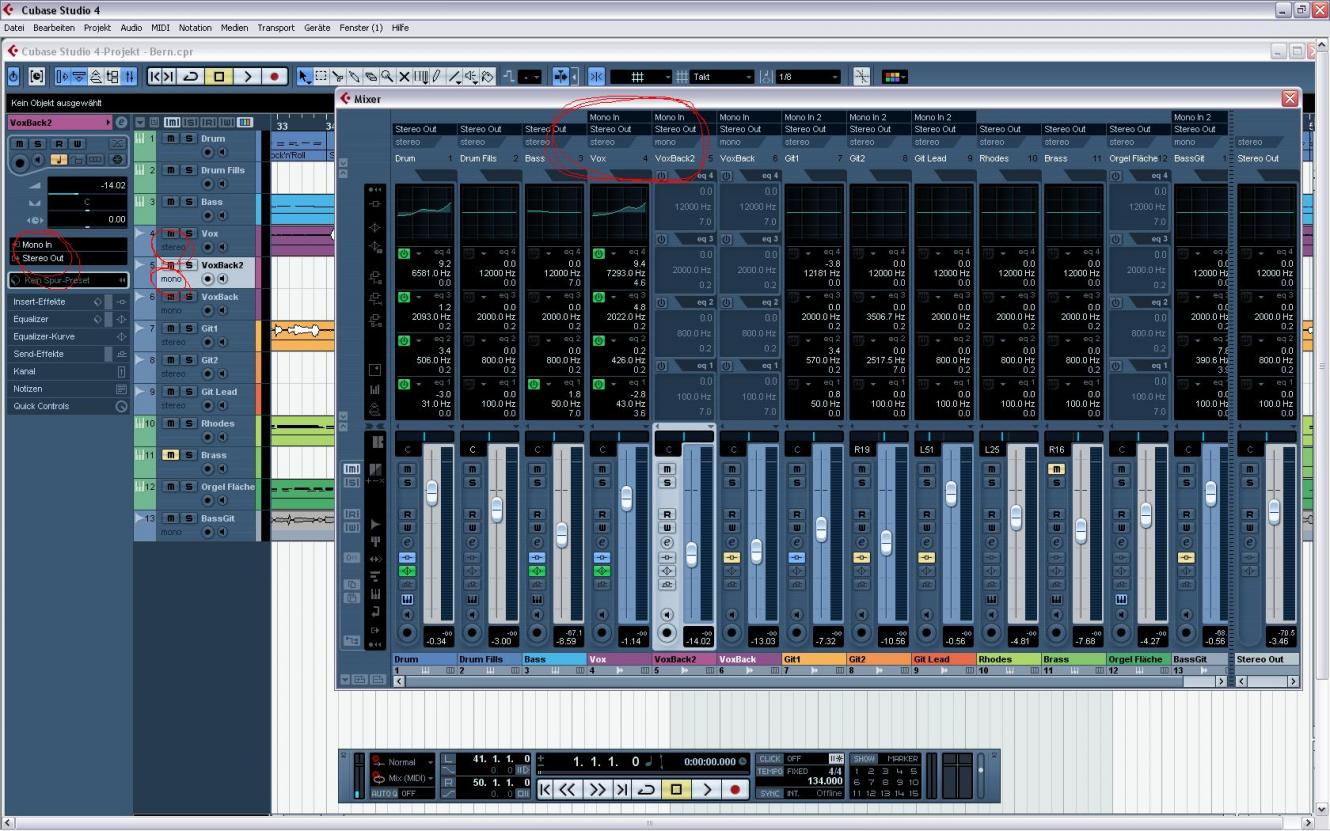Open the Datei menu
Screen dimensions: 1330x831
click(14, 28)
